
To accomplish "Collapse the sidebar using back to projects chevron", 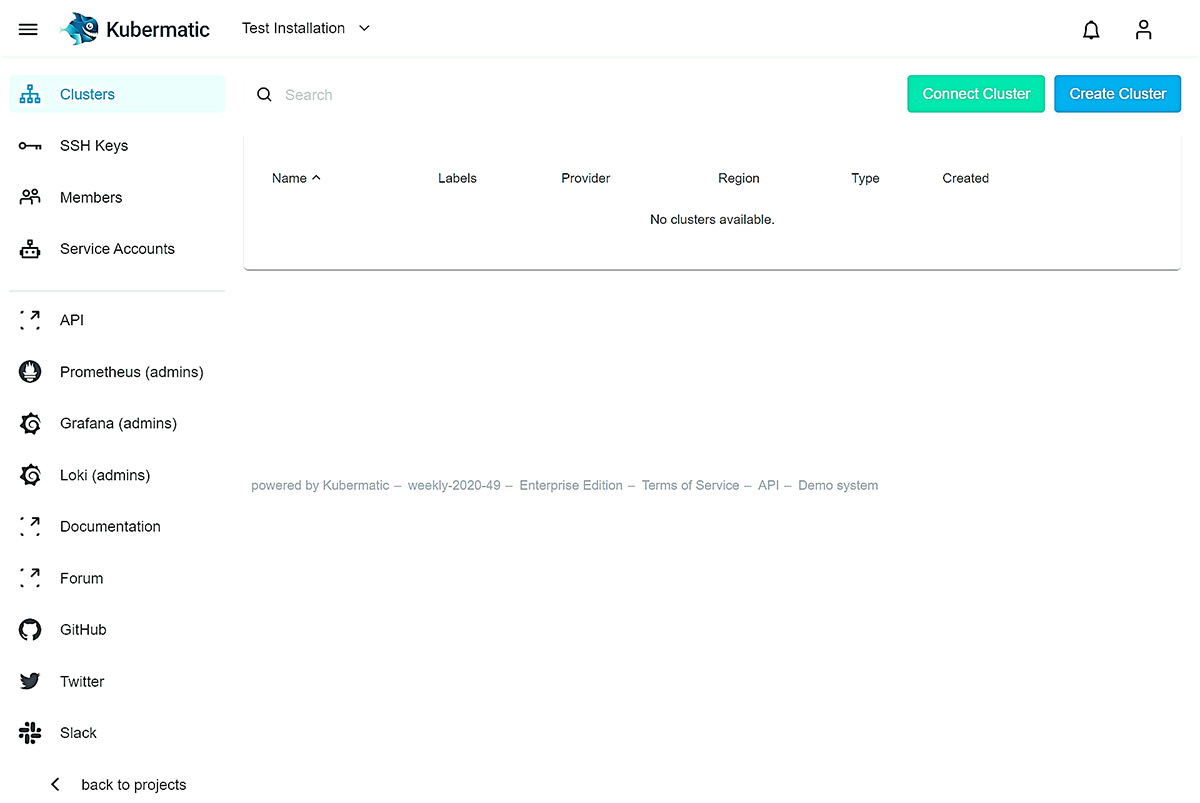I will 55,784.
